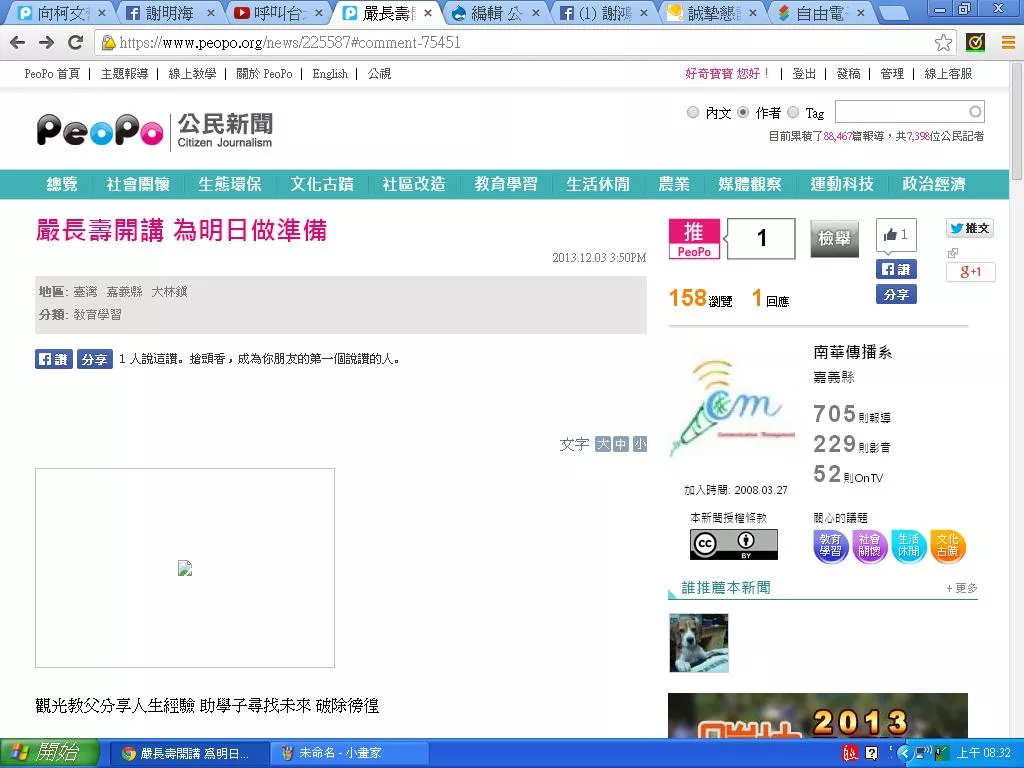Switch to the 未命名 - 小畫家 taskbar window
Image resolution: width=1024 pixels, height=768 pixels.
point(349,754)
